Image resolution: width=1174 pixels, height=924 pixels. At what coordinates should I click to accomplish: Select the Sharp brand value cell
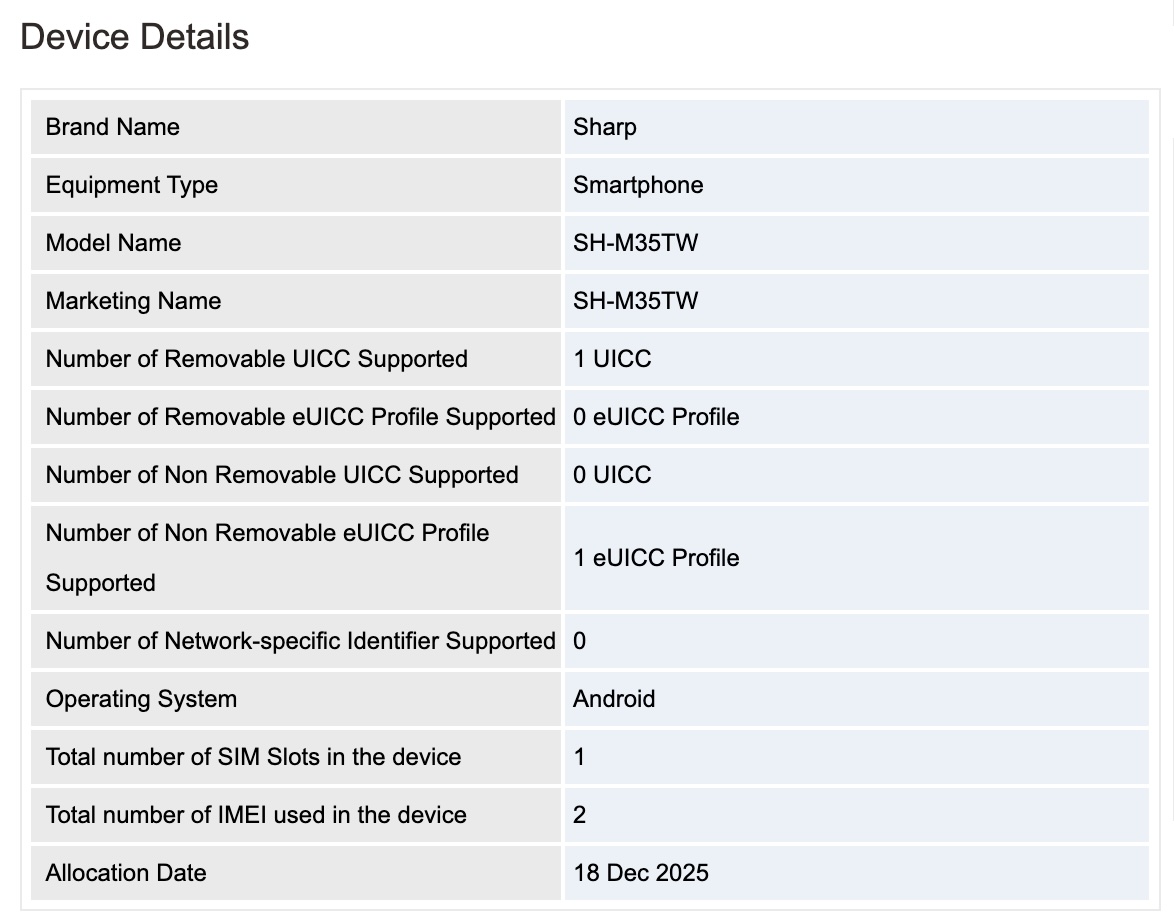point(605,127)
